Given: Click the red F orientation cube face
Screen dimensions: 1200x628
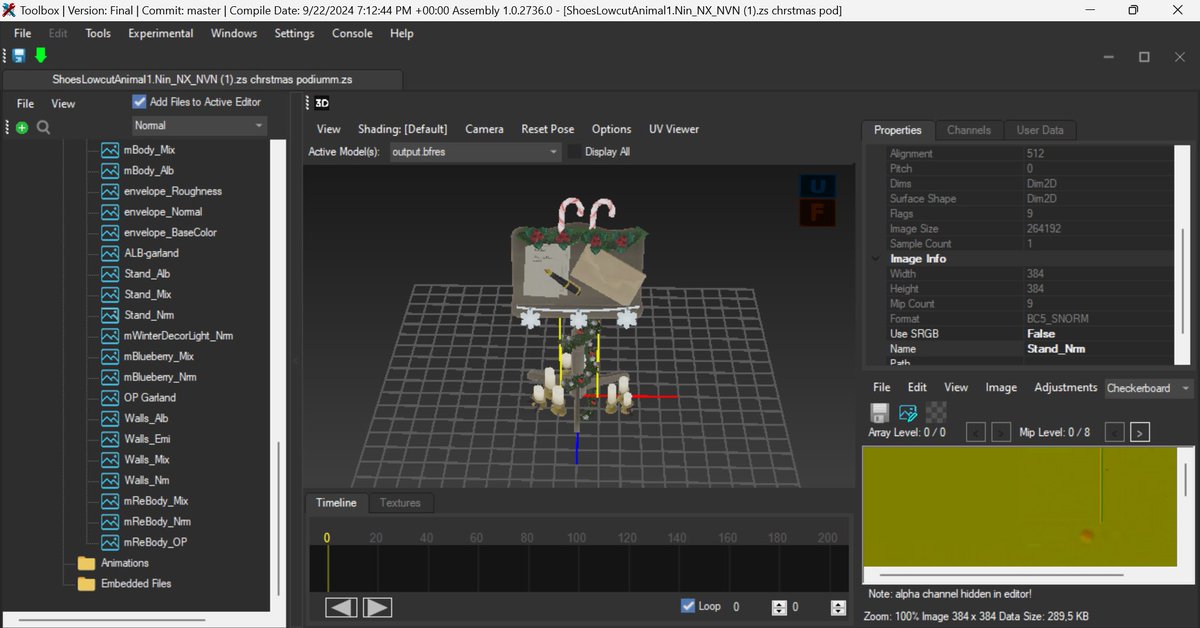Looking at the screenshot, I should (x=815, y=212).
